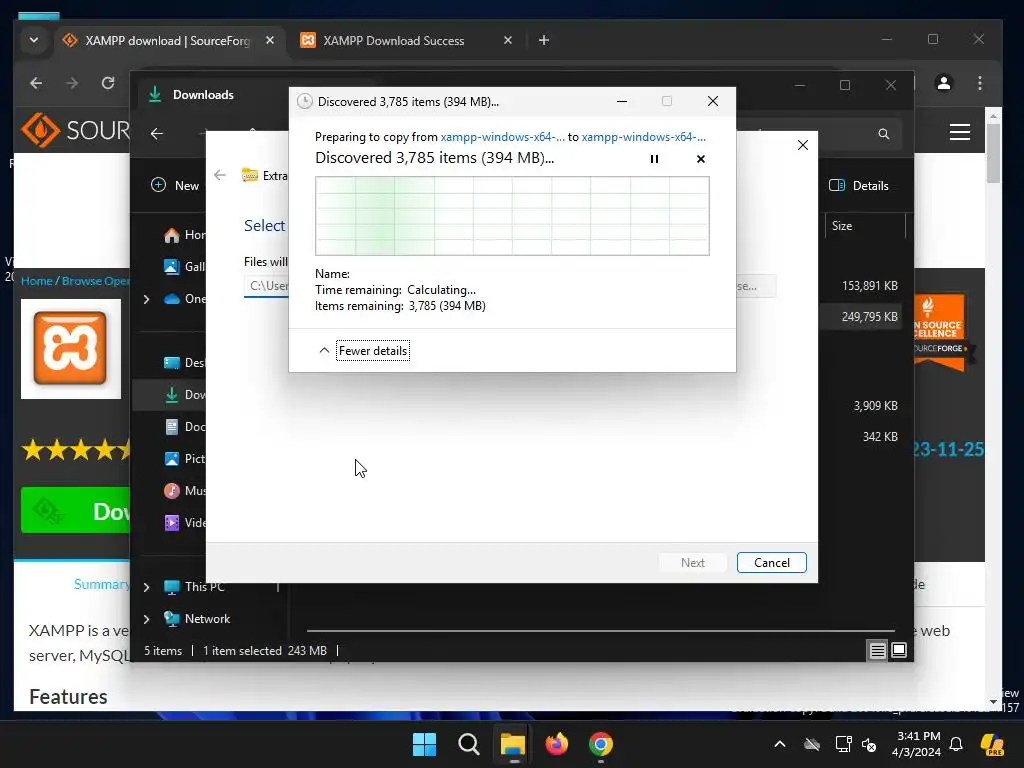
Task: Open SourceForge hamburger menu
Action: pyautogui.click(x=959, y=132)
